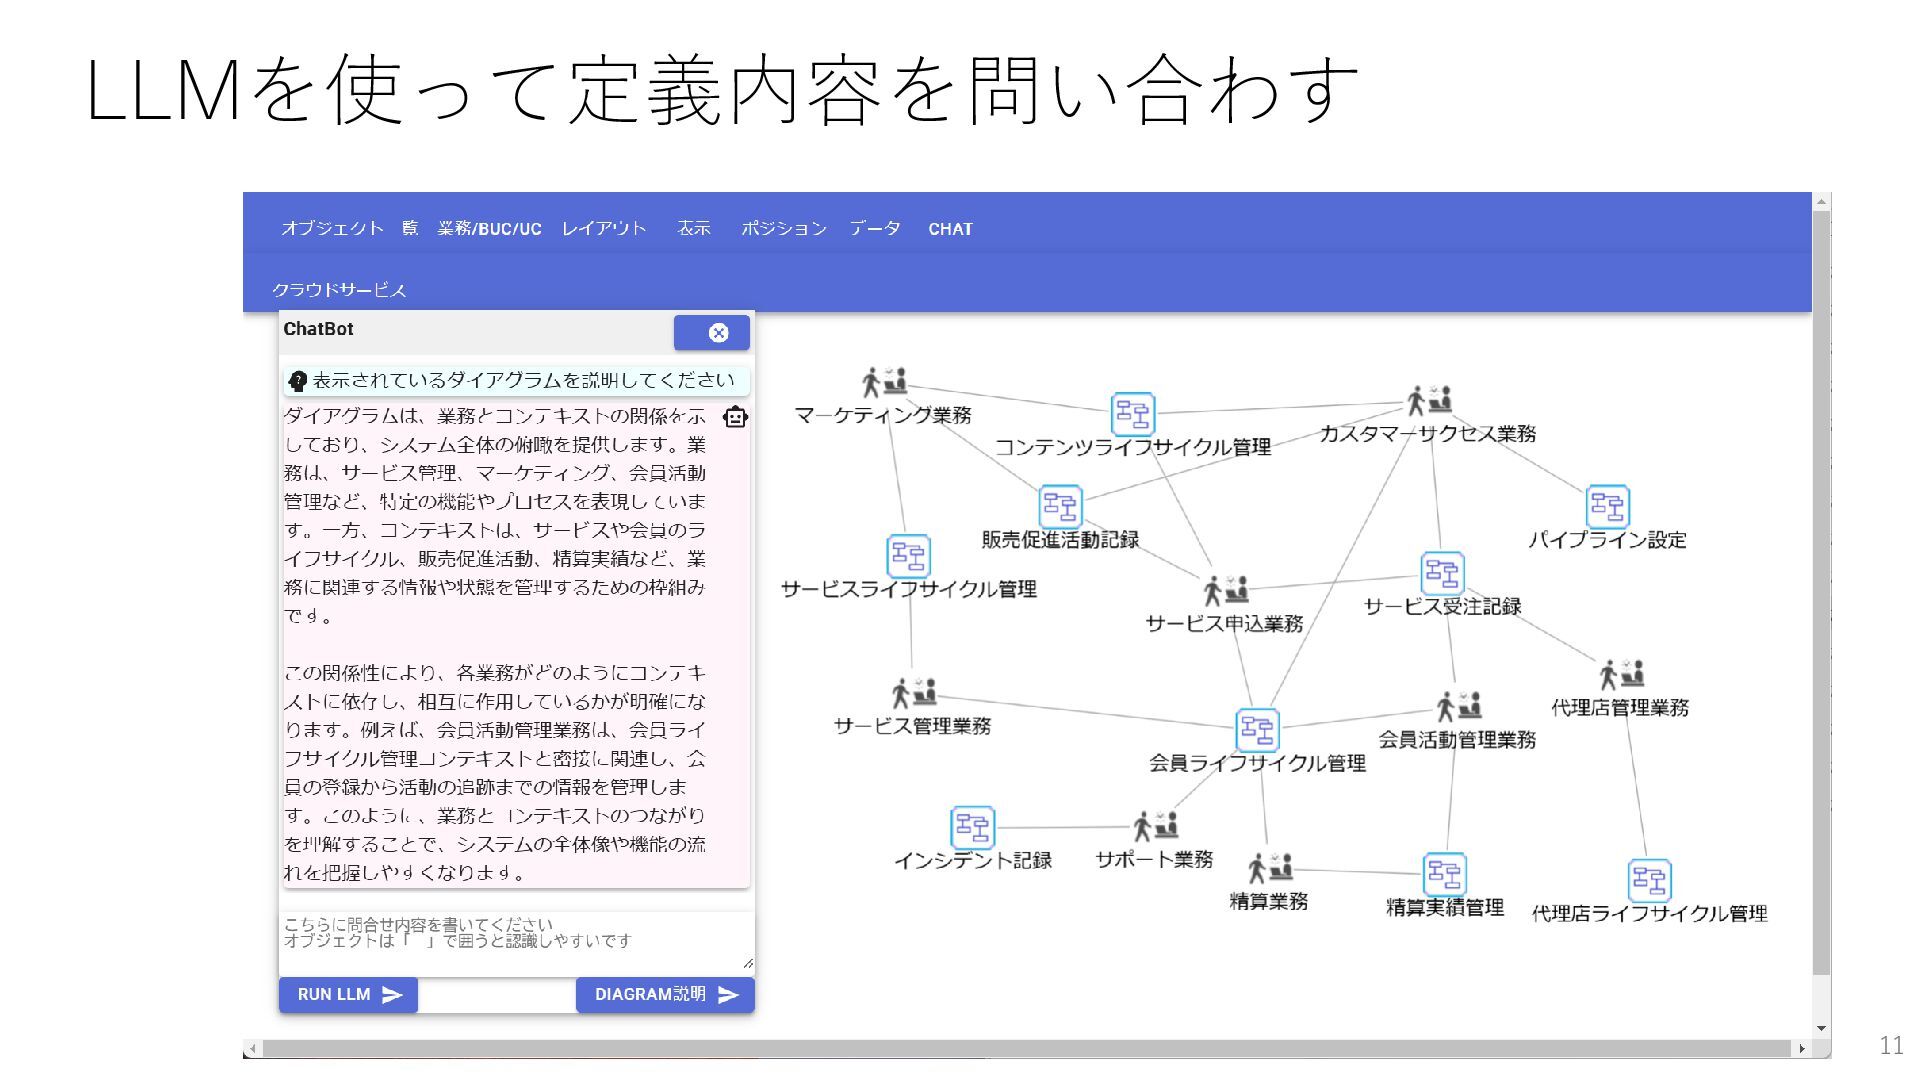Open the オブジェクト一覧 menu
Image resolution: width=1920 pixels, height=1080 pixels.
click(x=350, y=228)
